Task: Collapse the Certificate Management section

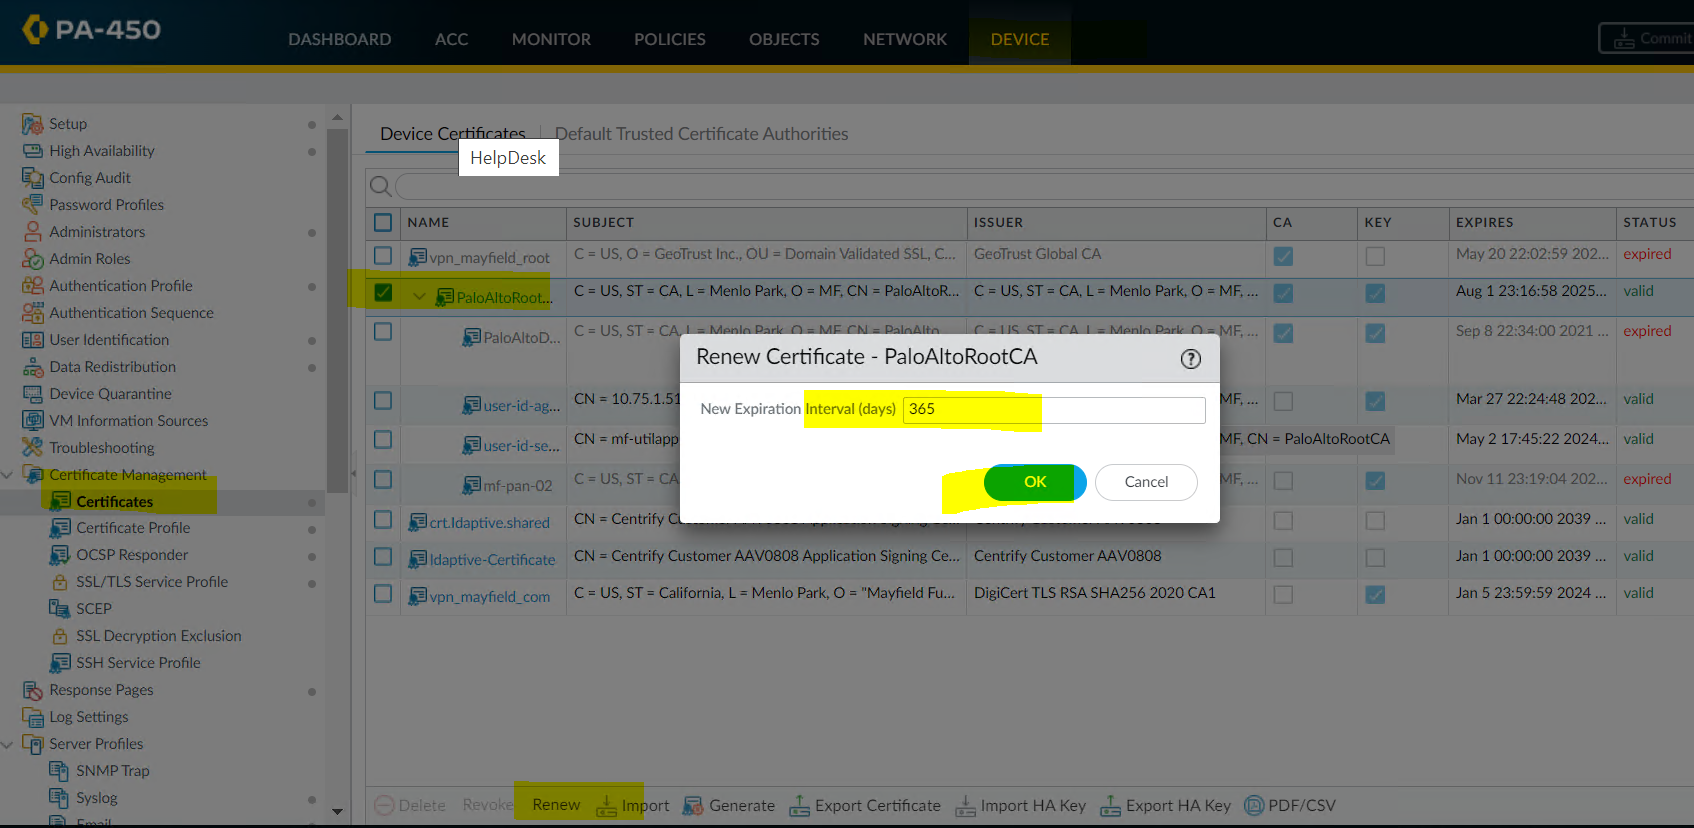Action: pos(8,474)
